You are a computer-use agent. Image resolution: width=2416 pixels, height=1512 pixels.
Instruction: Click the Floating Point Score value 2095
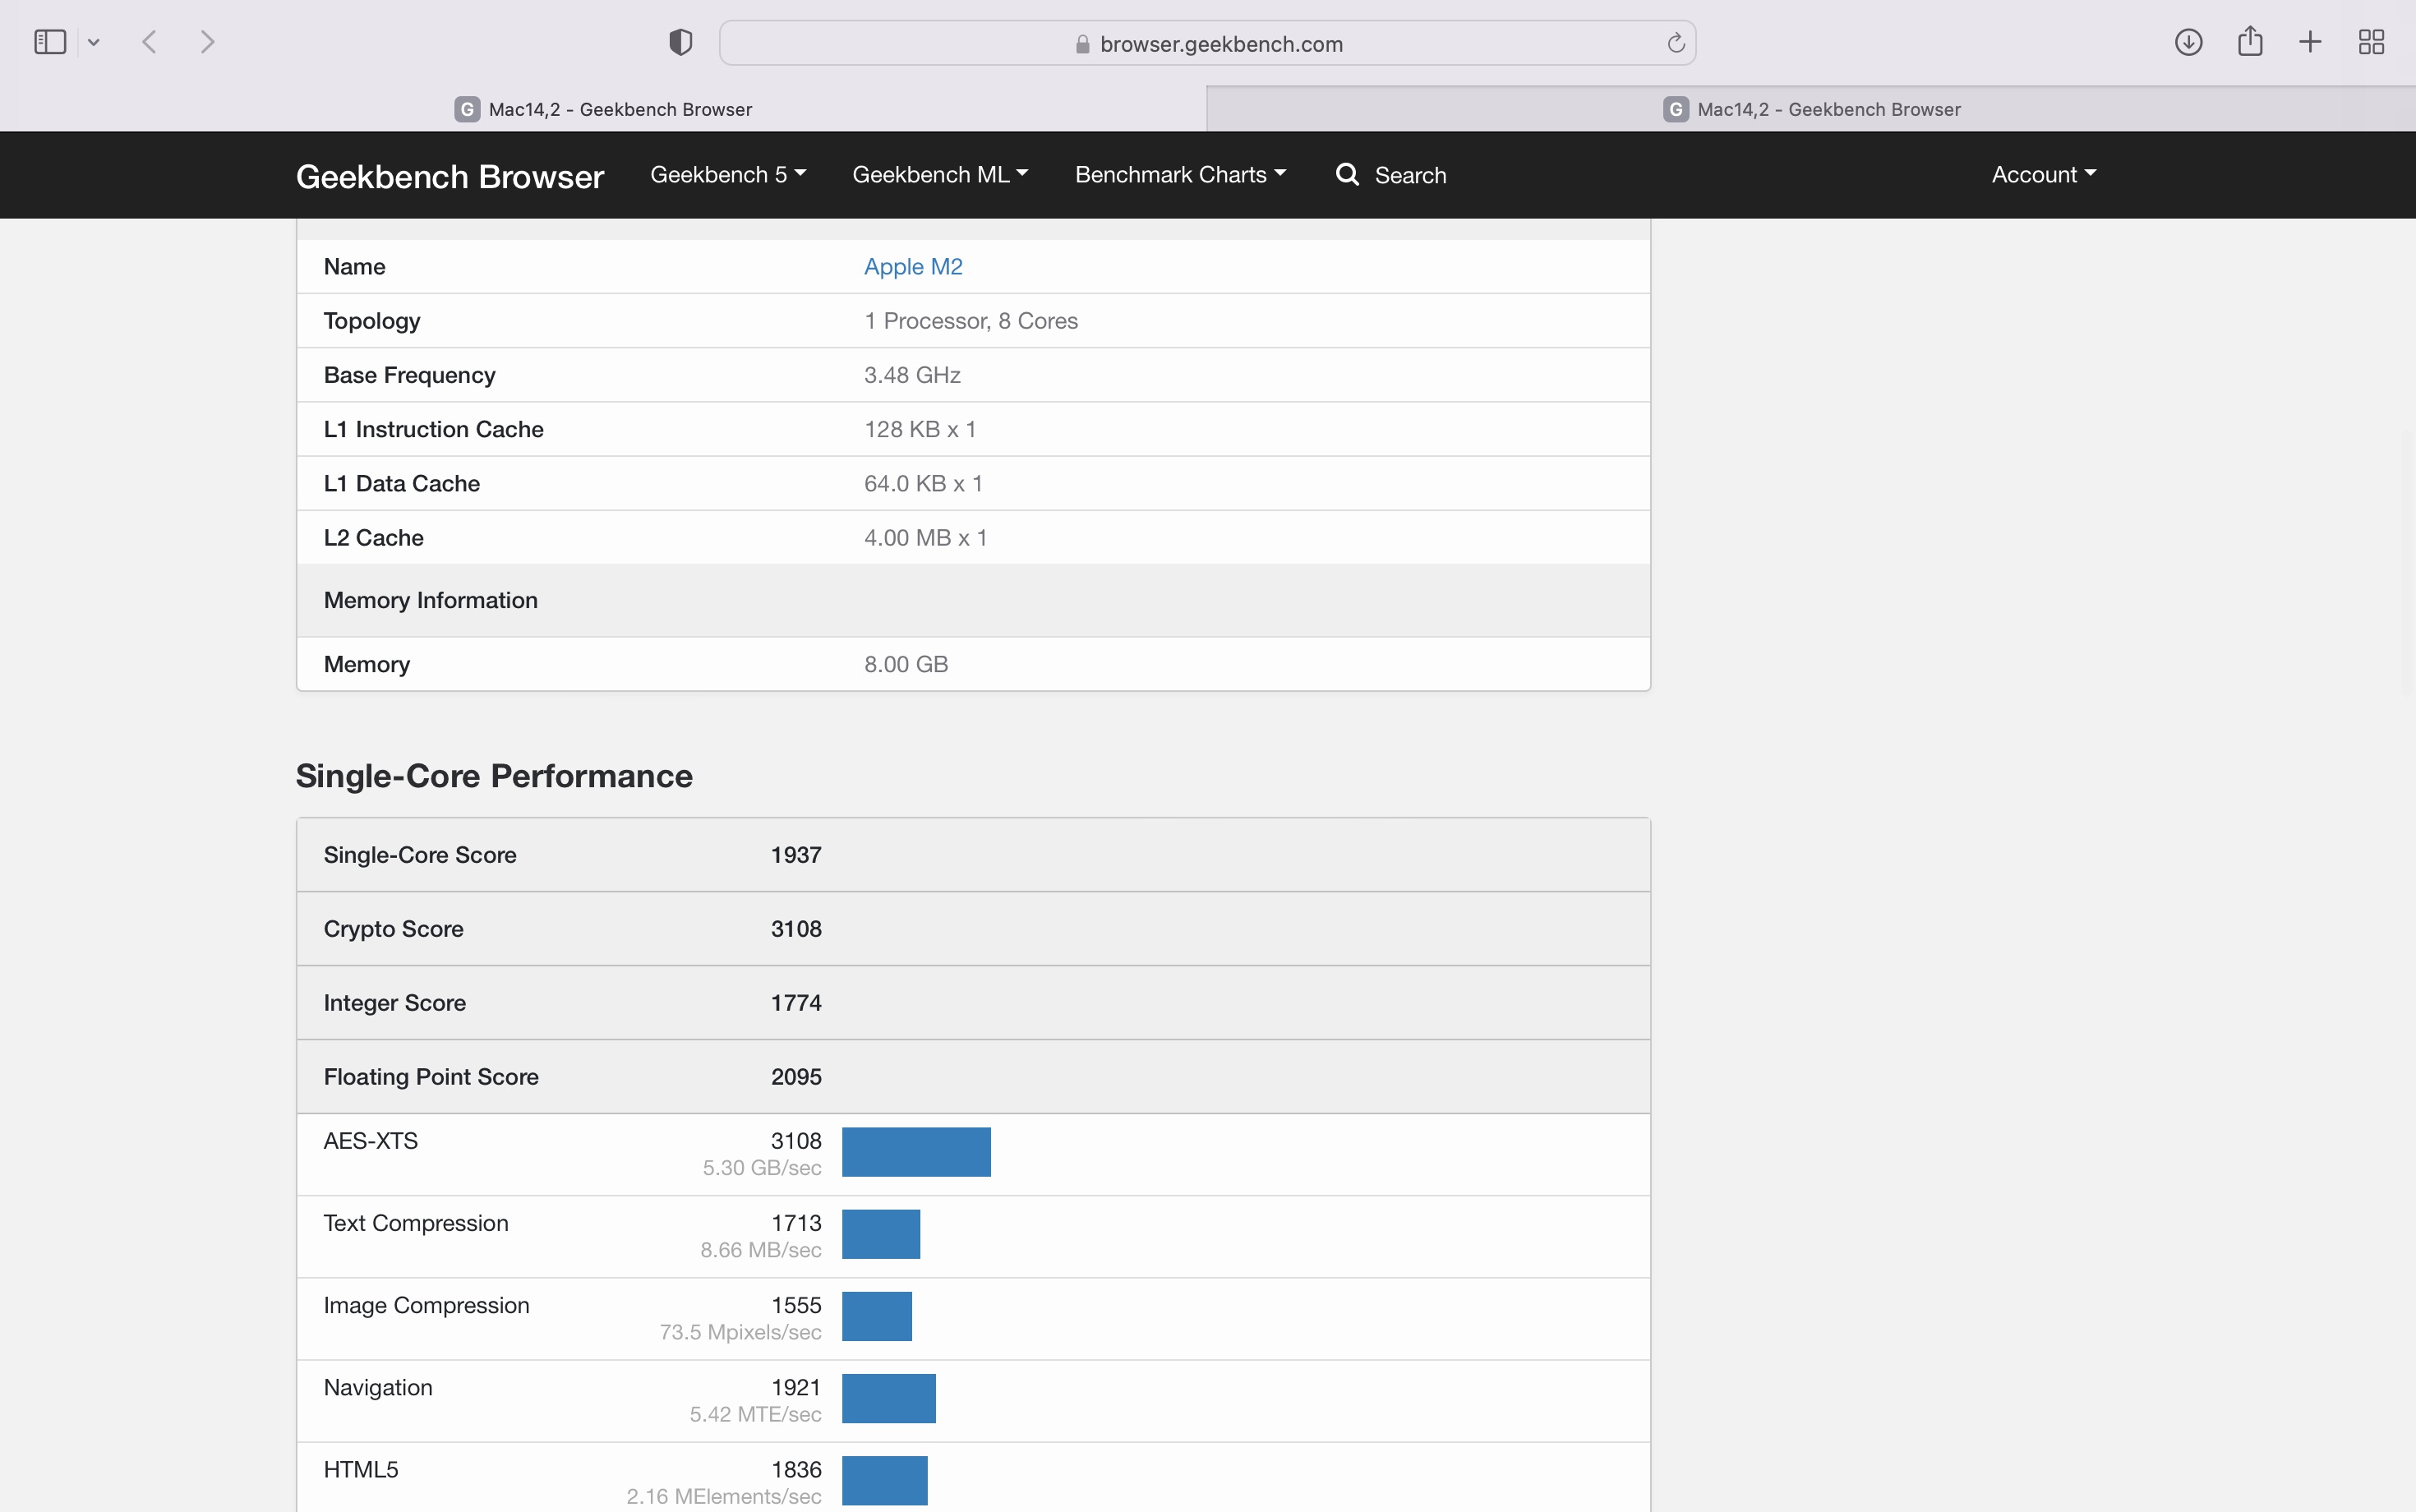[x=796, y=1077]
